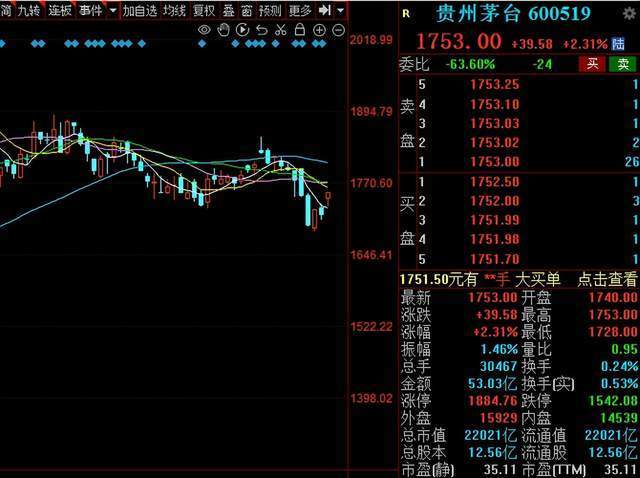640x478 pixels.
Task: Toggle the eye visibility icon
Action: tap(204, 30)
